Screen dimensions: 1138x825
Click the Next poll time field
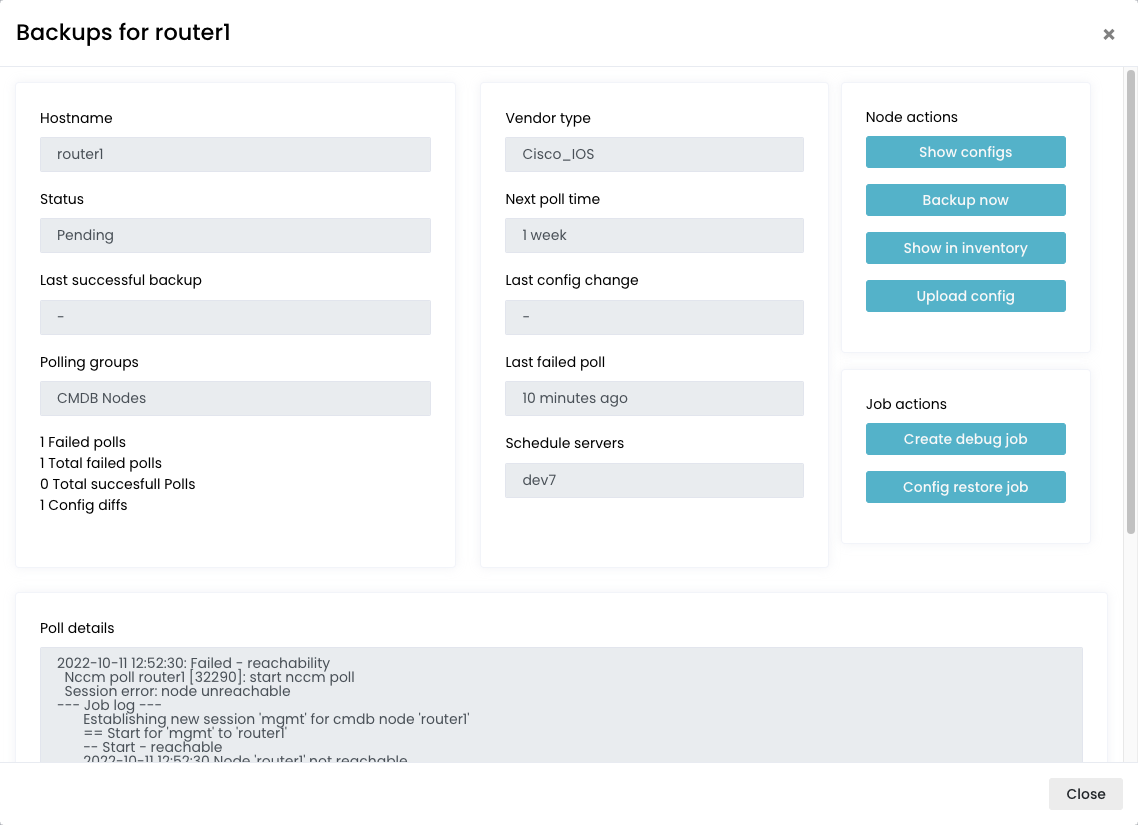pyautogui.click(x=654, y=235)
